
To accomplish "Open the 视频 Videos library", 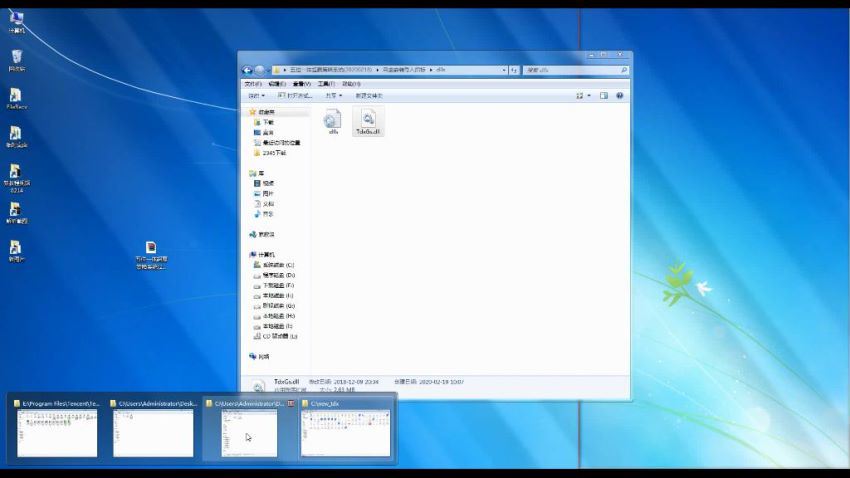I will 264,183.
